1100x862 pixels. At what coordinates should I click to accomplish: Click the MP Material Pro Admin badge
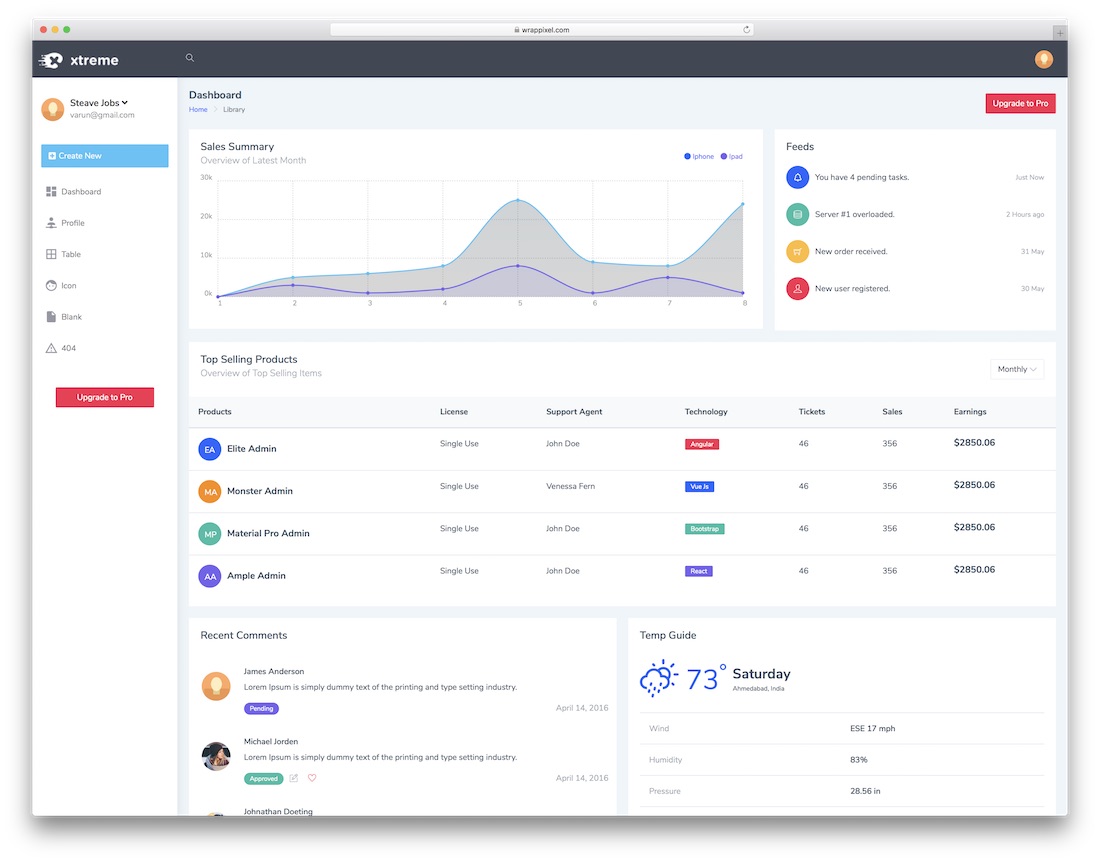210,534
